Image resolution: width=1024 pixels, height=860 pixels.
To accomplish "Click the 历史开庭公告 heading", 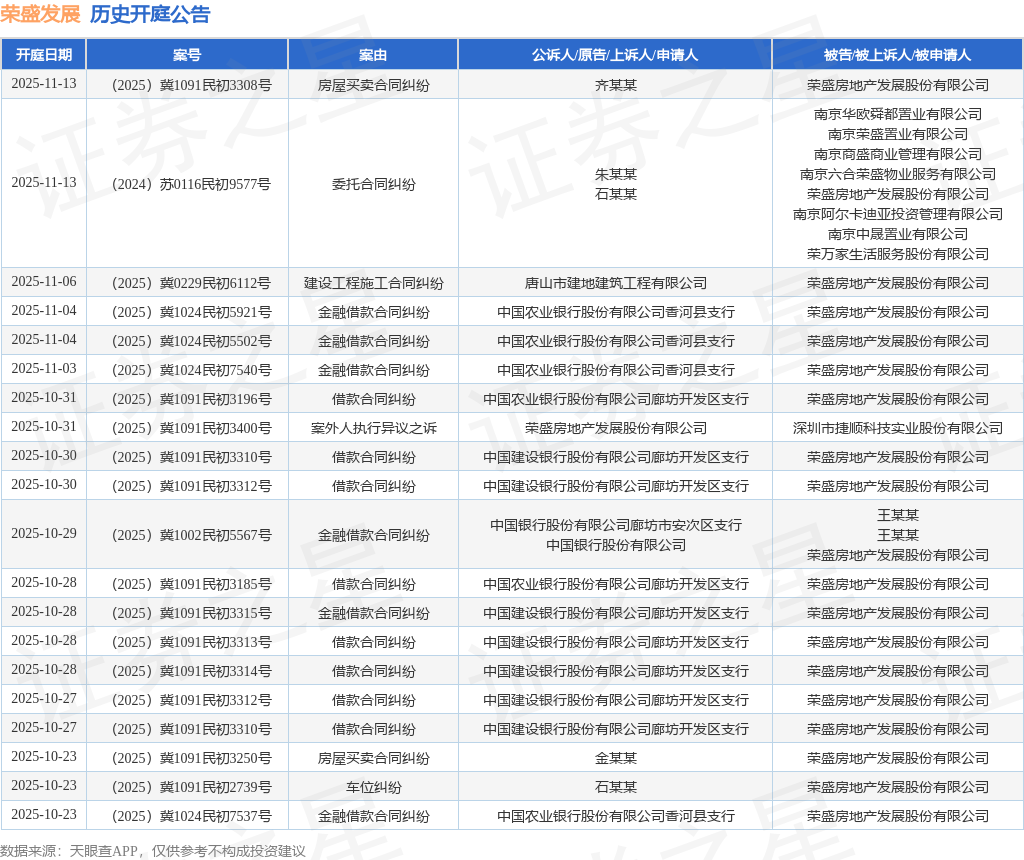I will coord(150,14).
